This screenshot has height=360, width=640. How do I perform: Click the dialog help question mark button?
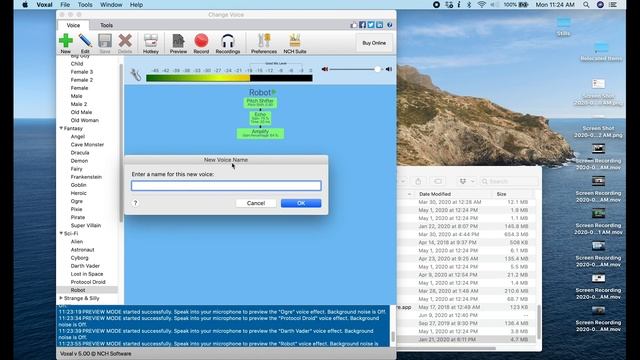pos(136,203)
